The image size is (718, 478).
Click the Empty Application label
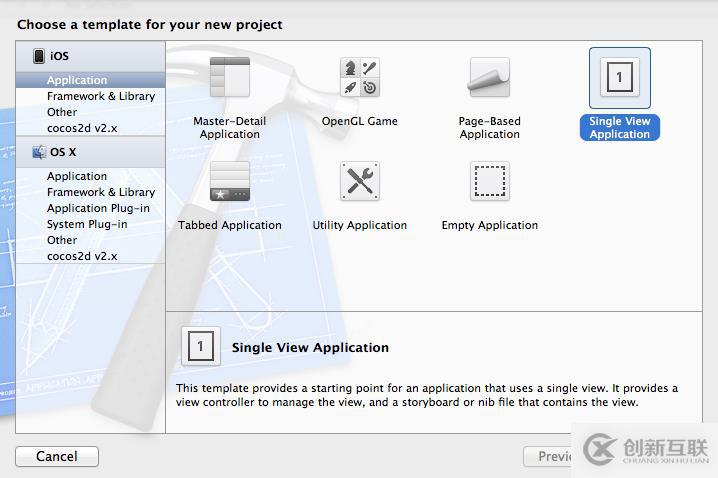coord(490,225)
